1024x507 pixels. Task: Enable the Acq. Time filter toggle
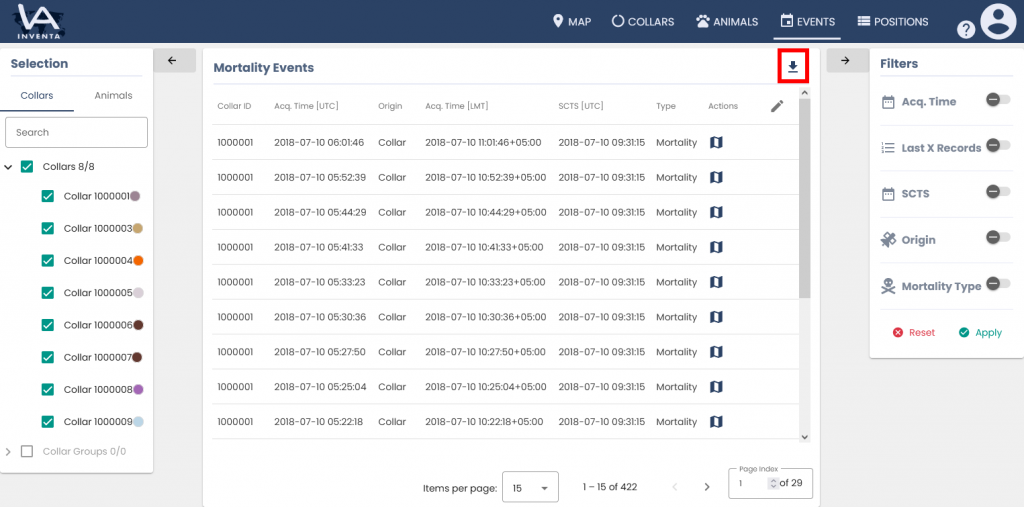[x=997, y=100]
